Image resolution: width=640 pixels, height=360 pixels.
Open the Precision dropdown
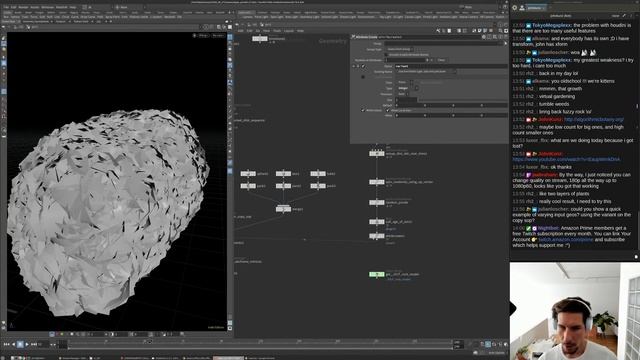tap(402, 94)
